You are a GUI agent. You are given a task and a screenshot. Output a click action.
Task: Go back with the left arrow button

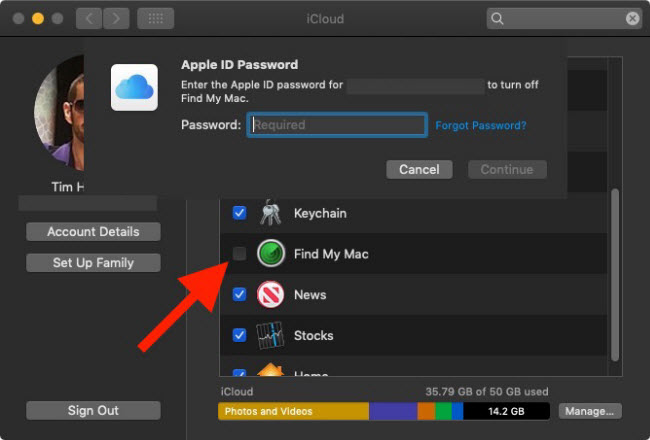click(x=89, y=18)
